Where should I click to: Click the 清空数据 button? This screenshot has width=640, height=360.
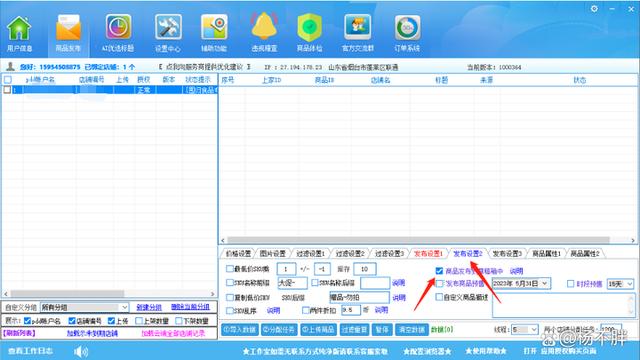pos(412,329)
